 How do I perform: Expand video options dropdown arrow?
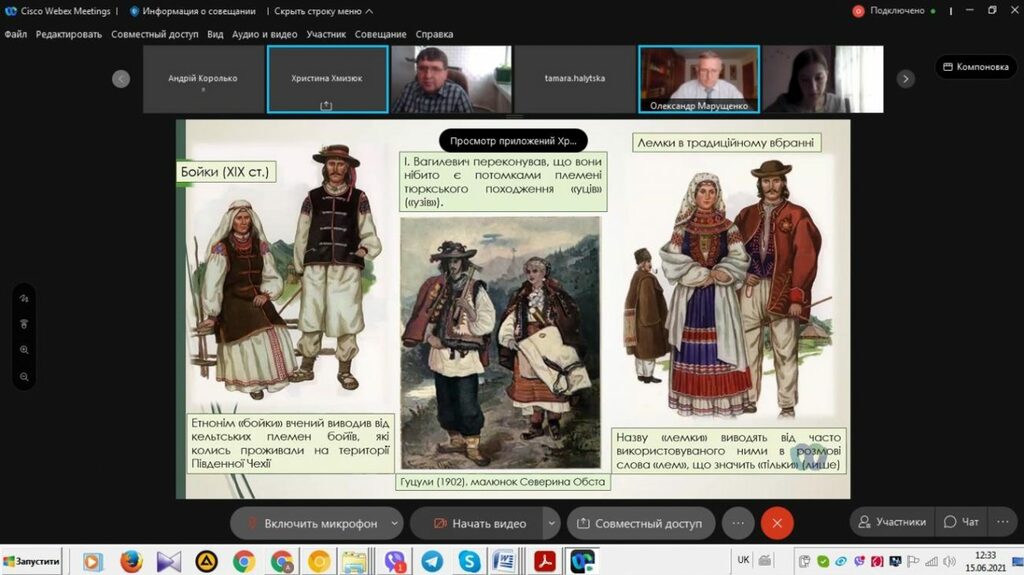click(551, 522)
